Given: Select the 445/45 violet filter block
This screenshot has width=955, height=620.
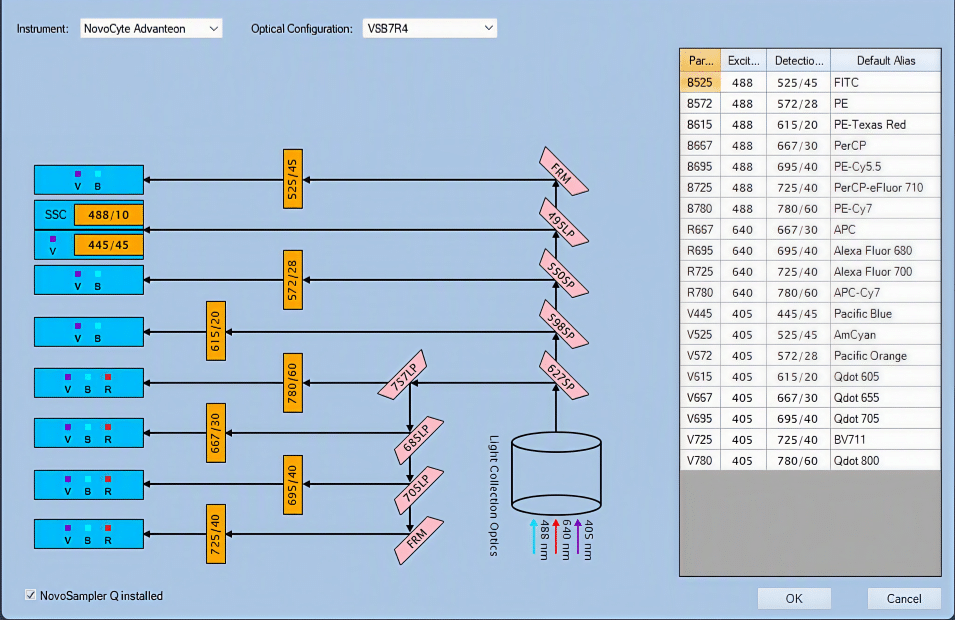Looking at the screenshot, I should point(108,245).
